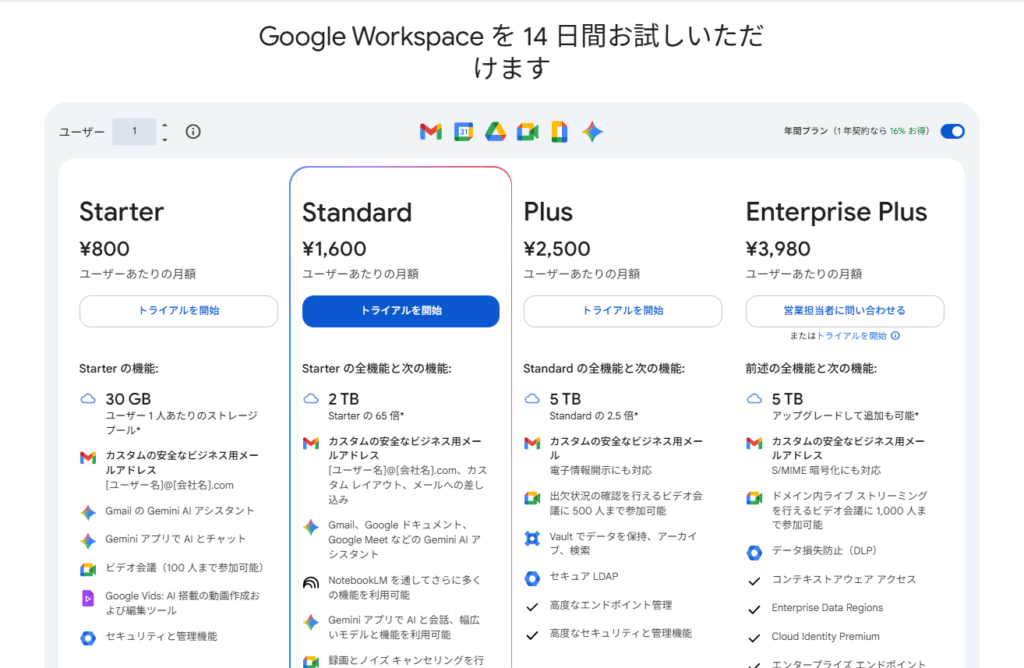
Task: Click the Gemini sparkle icon in the top row
Action: tap(592, 132)
